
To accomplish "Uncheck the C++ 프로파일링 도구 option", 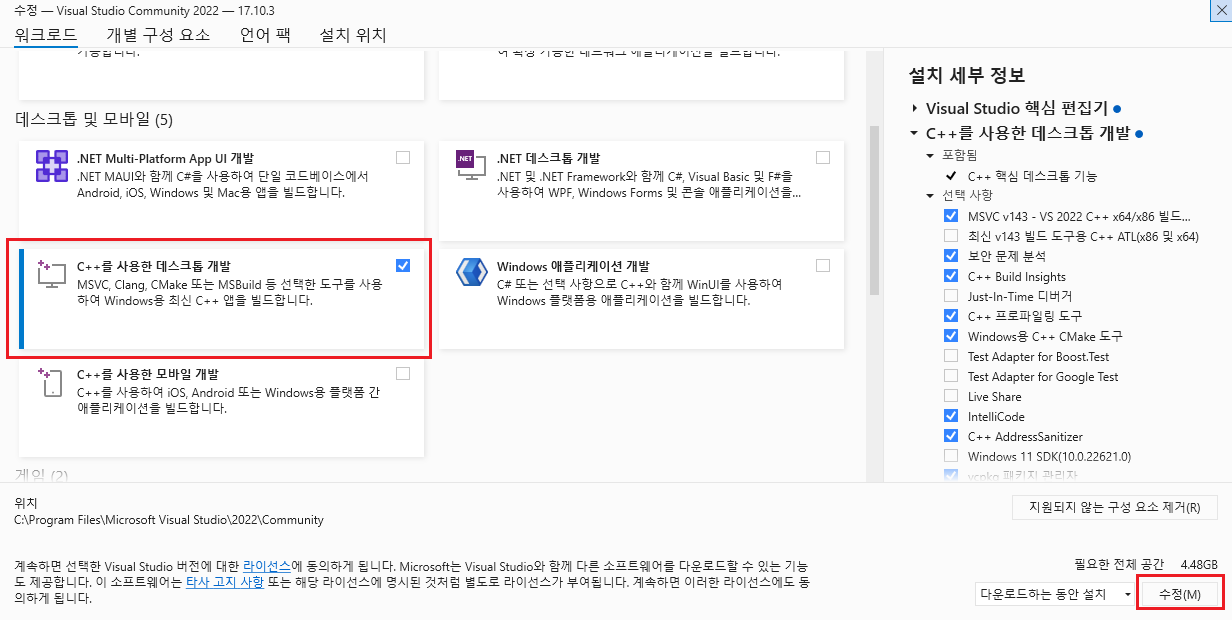I will coord(950,316).
